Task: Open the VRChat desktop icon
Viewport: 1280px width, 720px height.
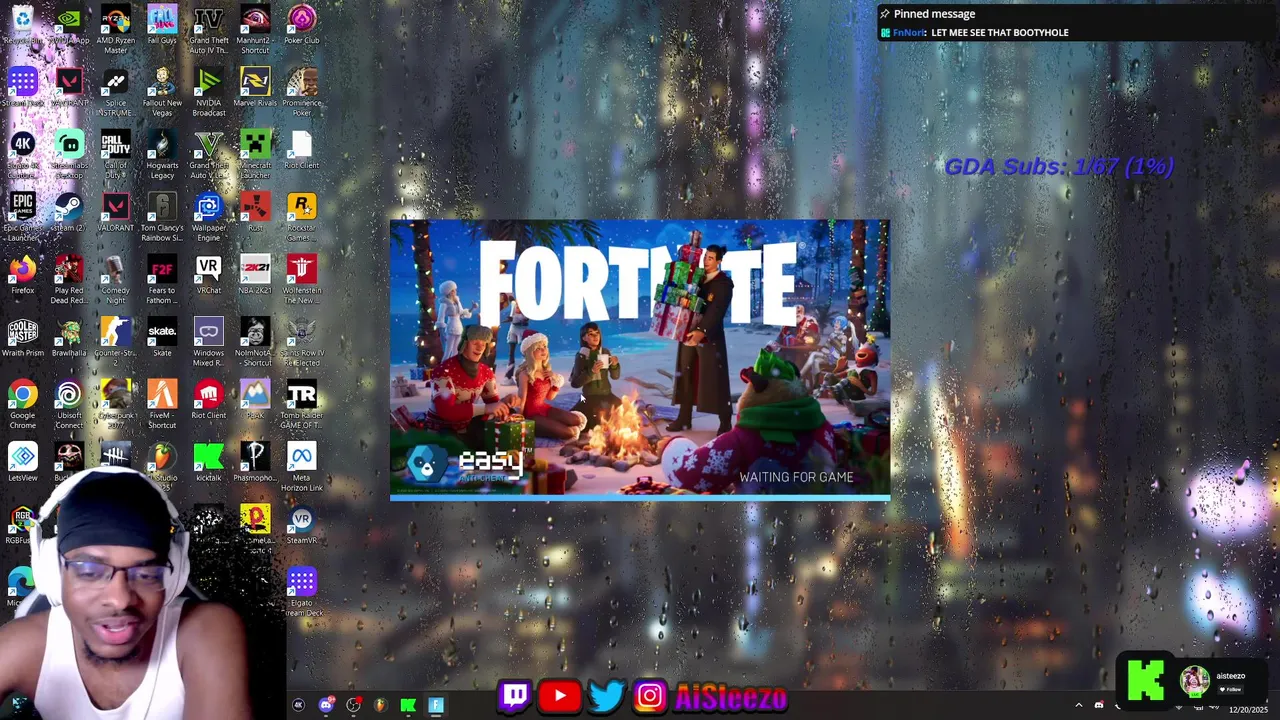Action: (208, 275)
